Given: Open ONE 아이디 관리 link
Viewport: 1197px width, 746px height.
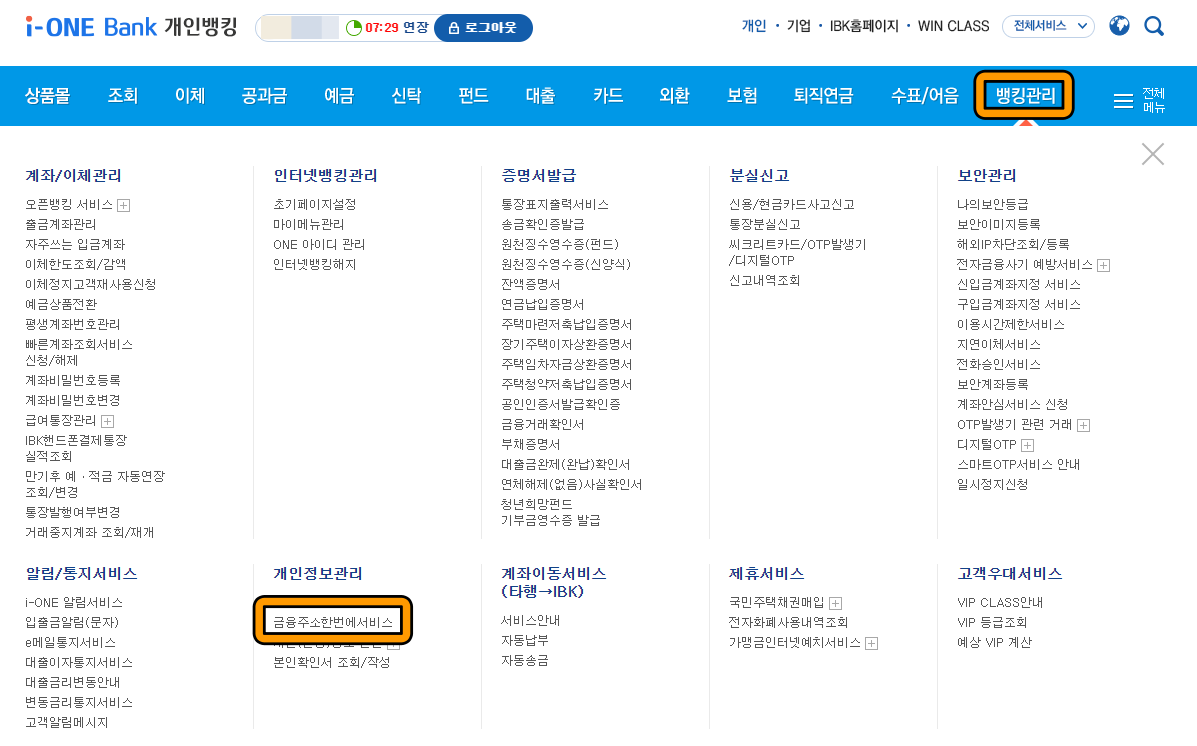Looking at the screenshot, I should click(x=319, y=244).
